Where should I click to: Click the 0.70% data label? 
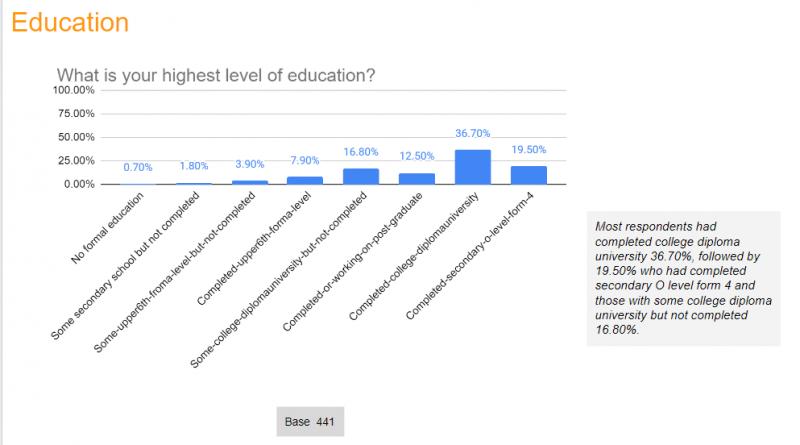(x=138, y=167)
